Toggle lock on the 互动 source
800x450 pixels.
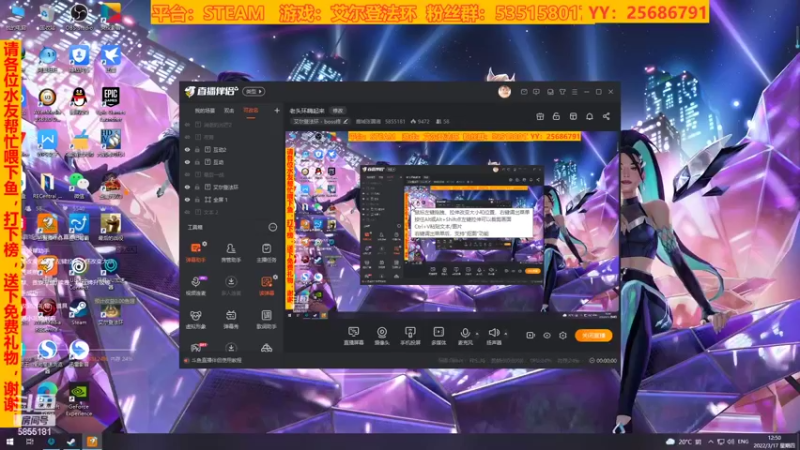click(197, 162)
